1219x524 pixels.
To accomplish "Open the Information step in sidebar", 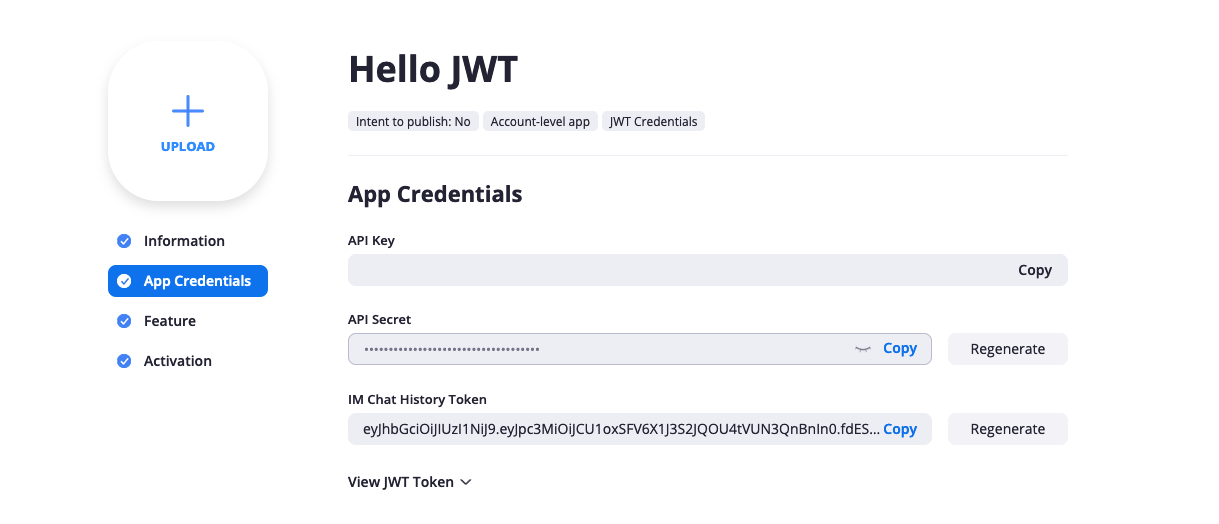I will (184, 241).
